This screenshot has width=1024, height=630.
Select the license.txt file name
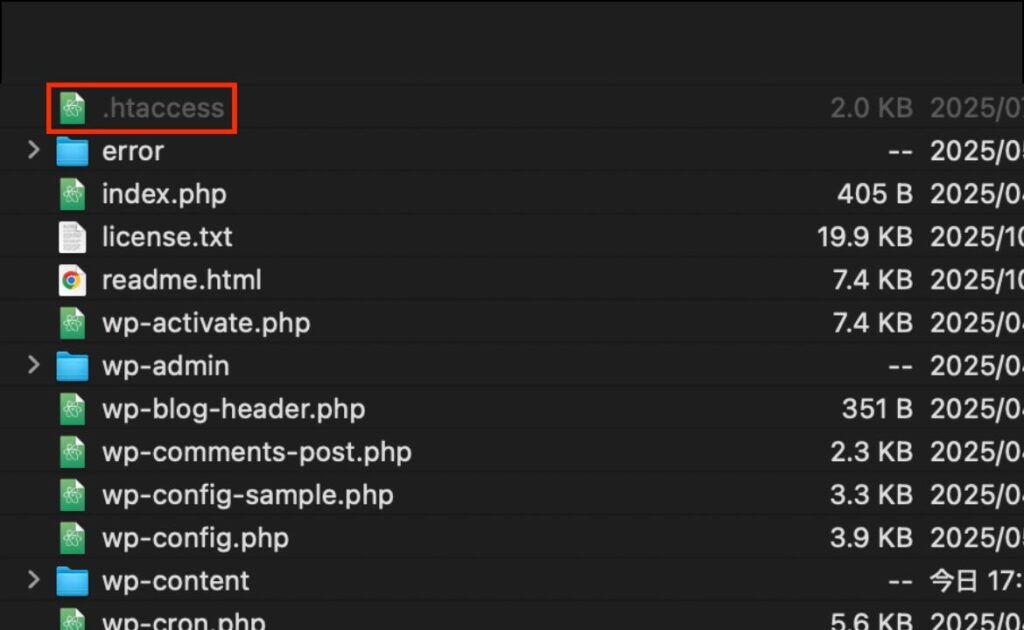click(x=167, y=237)
